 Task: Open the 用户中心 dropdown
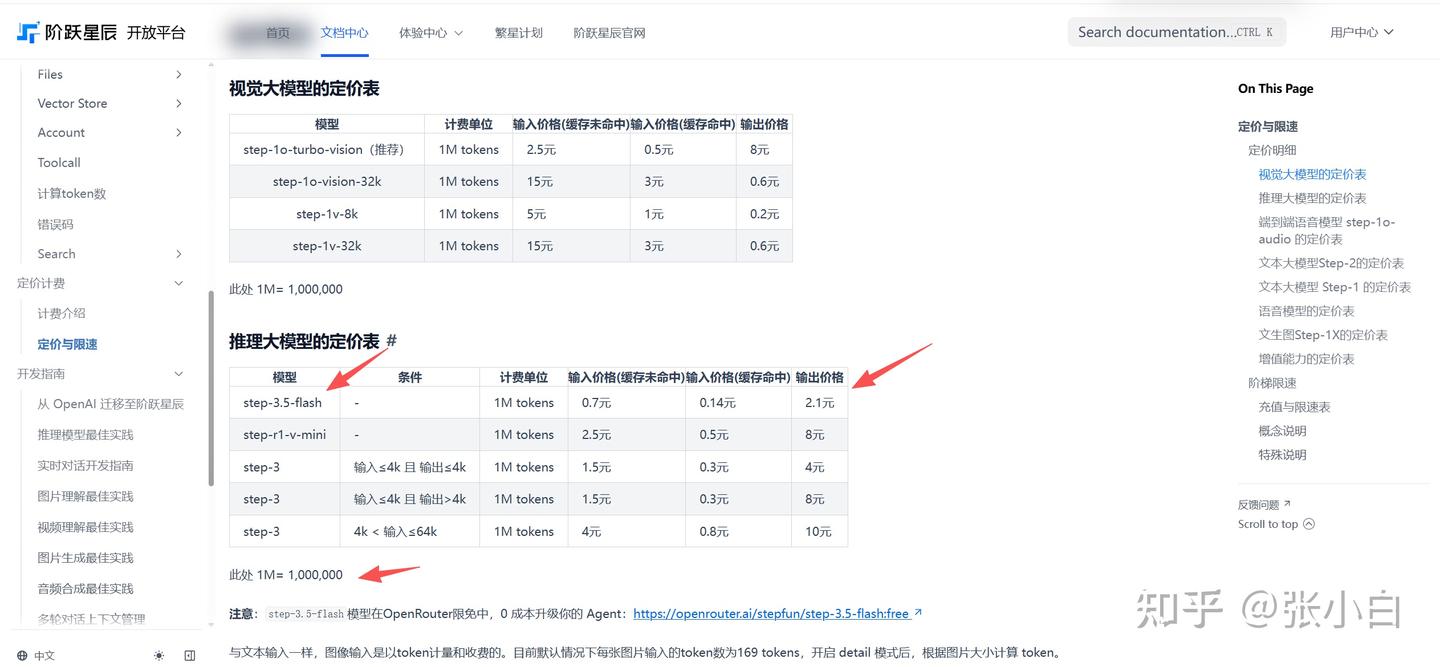click(x=1362, y=32)
